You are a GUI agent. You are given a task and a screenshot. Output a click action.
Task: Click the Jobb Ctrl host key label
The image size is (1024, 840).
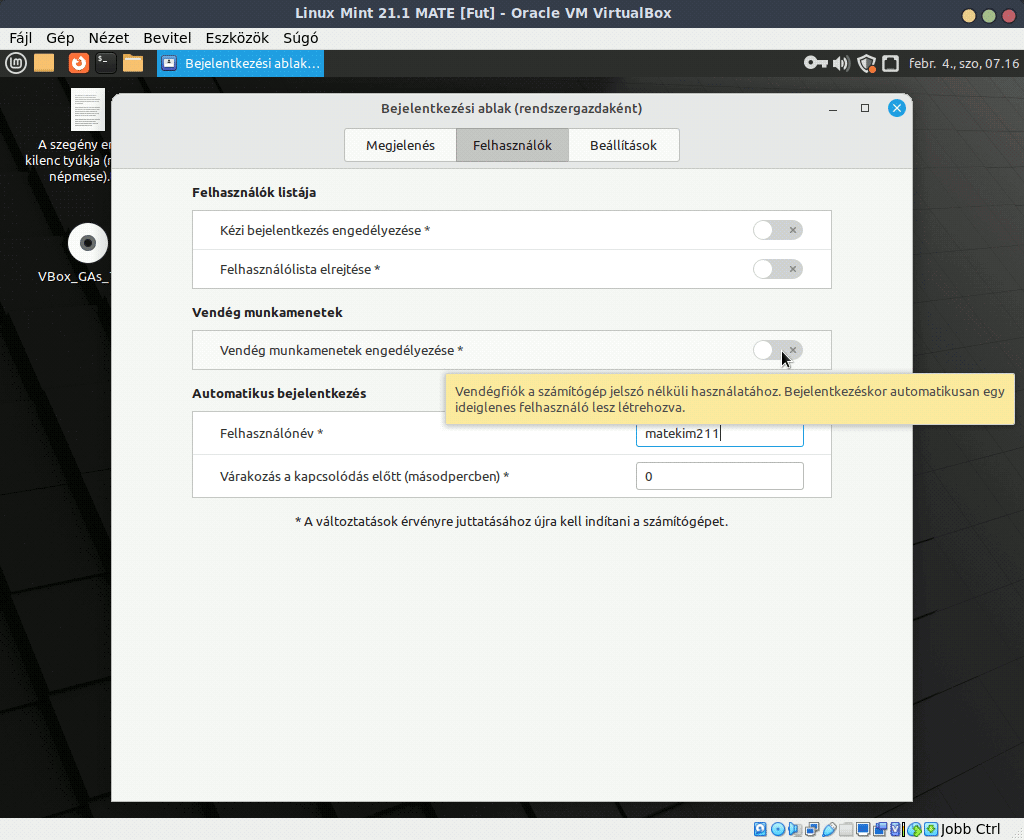(x=970, y=829)
